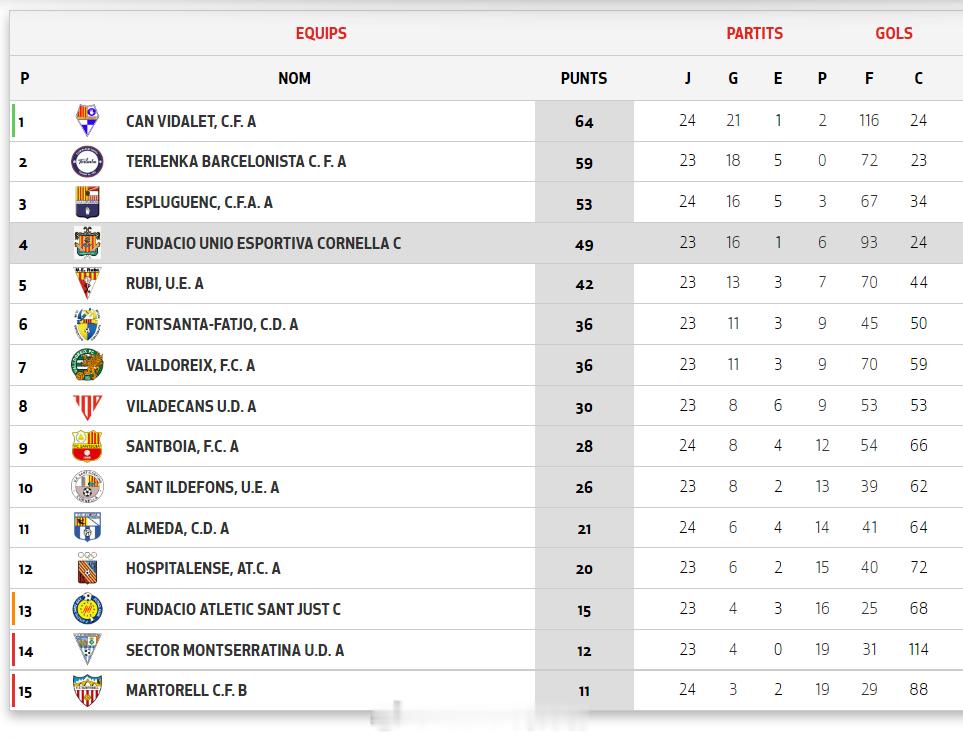Select the GOLS header section

click(894, 33)
